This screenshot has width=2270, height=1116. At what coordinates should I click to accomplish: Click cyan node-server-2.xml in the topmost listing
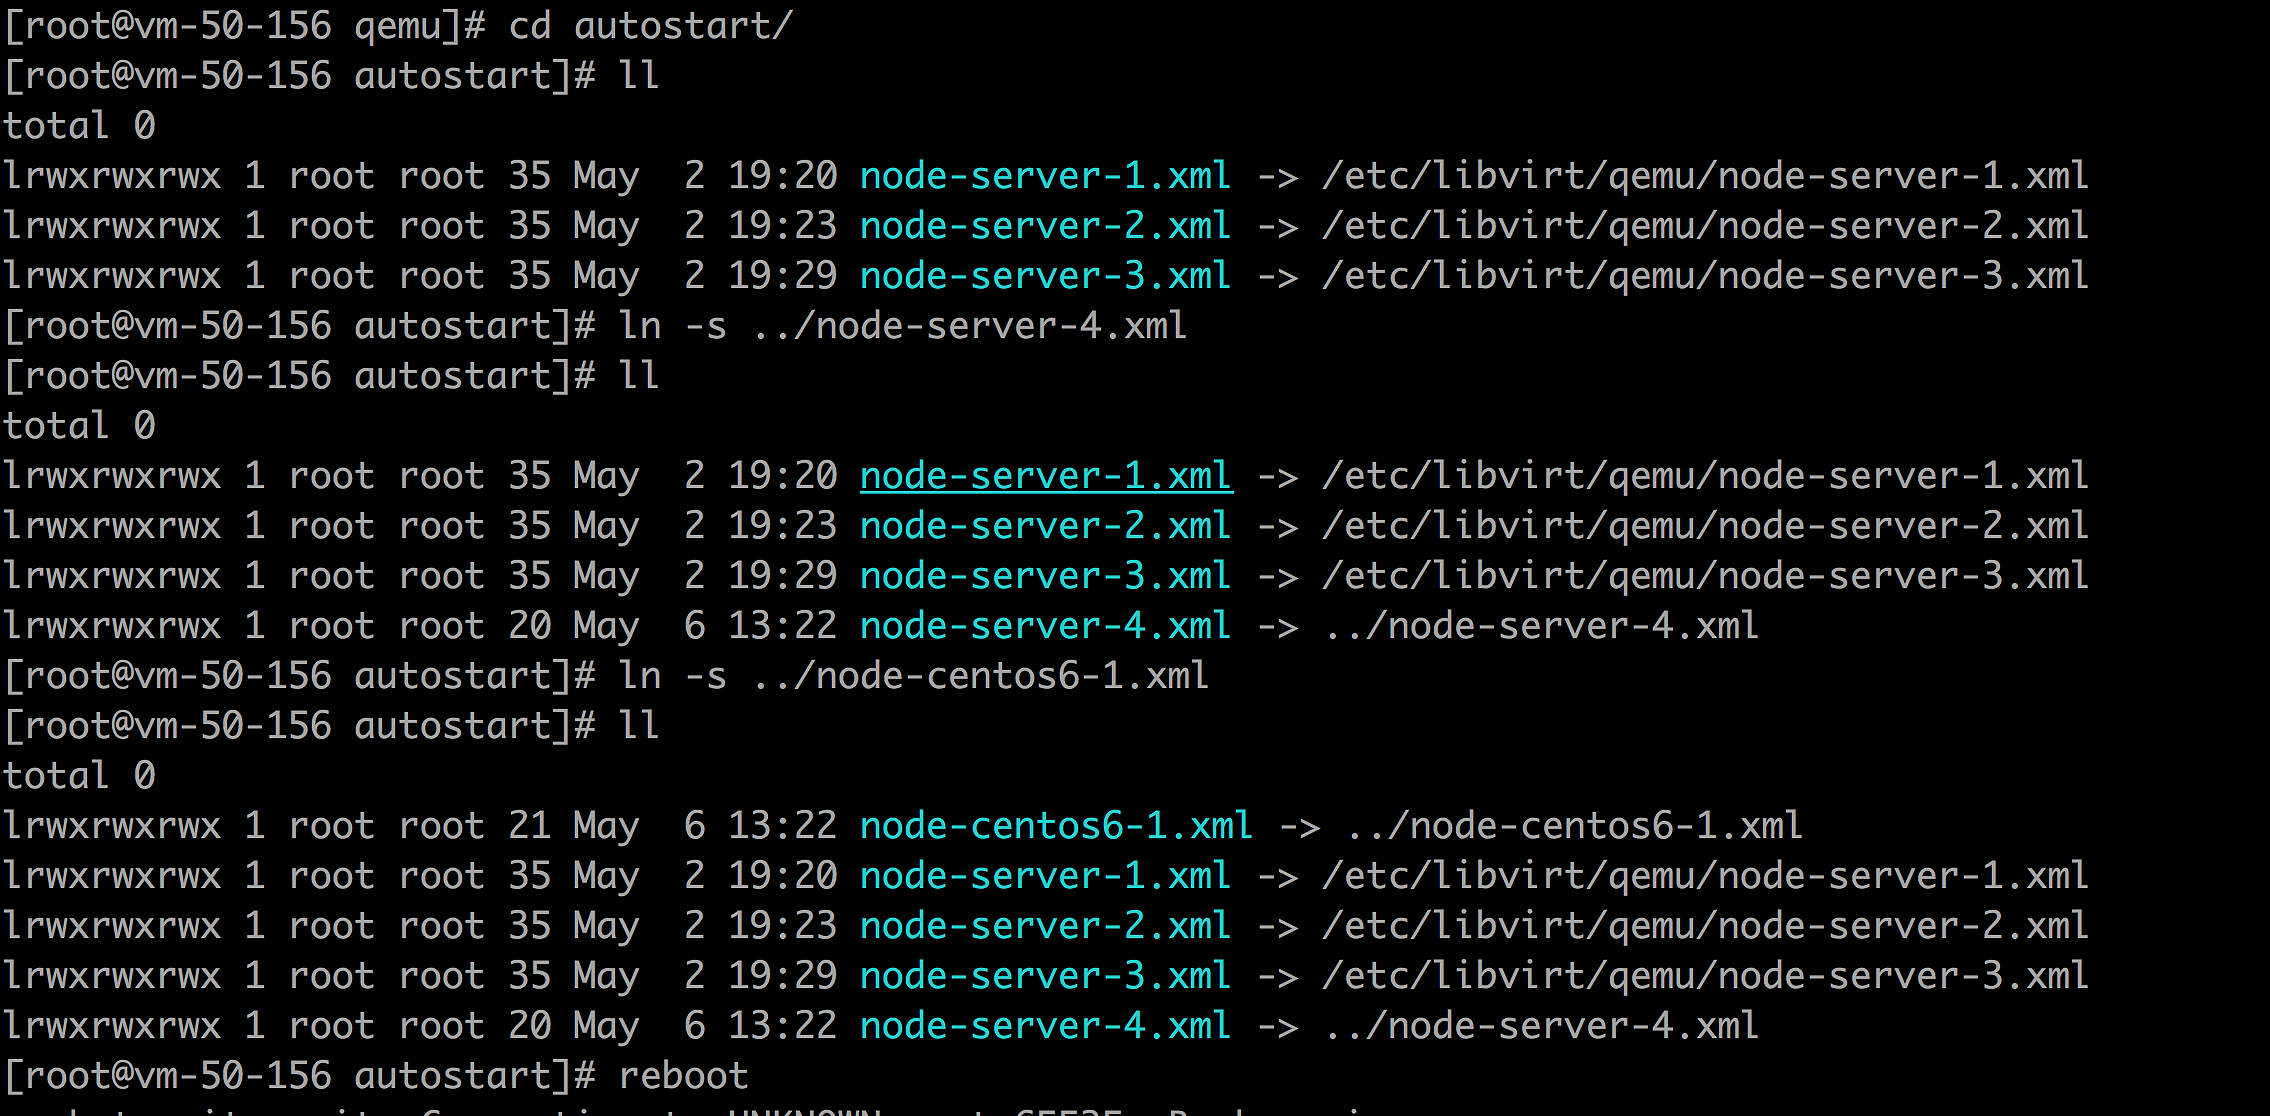tap(1045, 226)
